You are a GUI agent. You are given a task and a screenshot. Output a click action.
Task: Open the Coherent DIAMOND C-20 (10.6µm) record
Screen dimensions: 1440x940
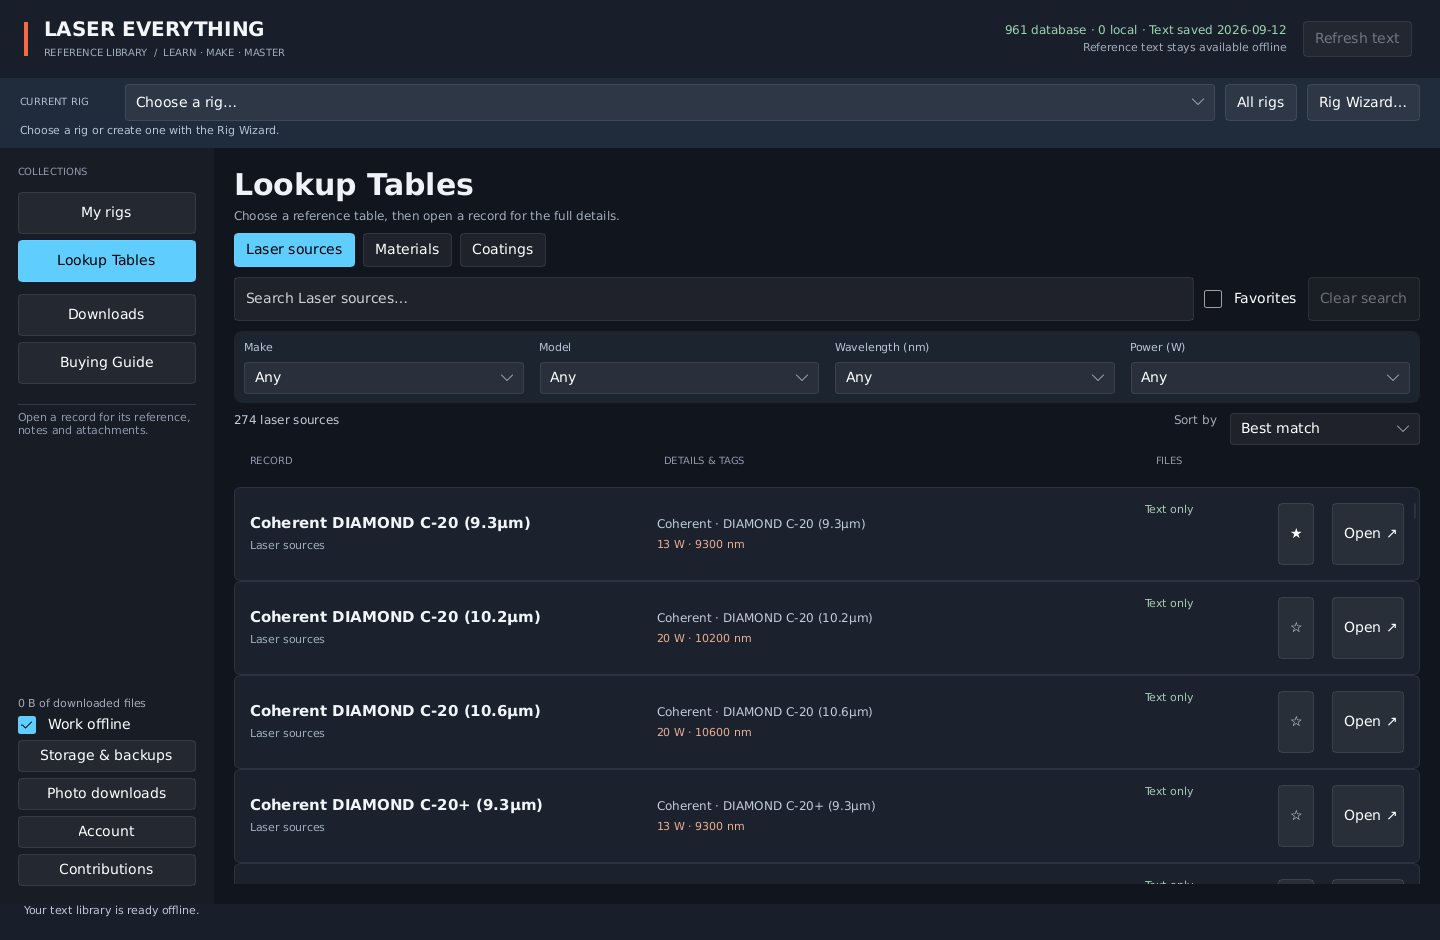coord(1368,722)
